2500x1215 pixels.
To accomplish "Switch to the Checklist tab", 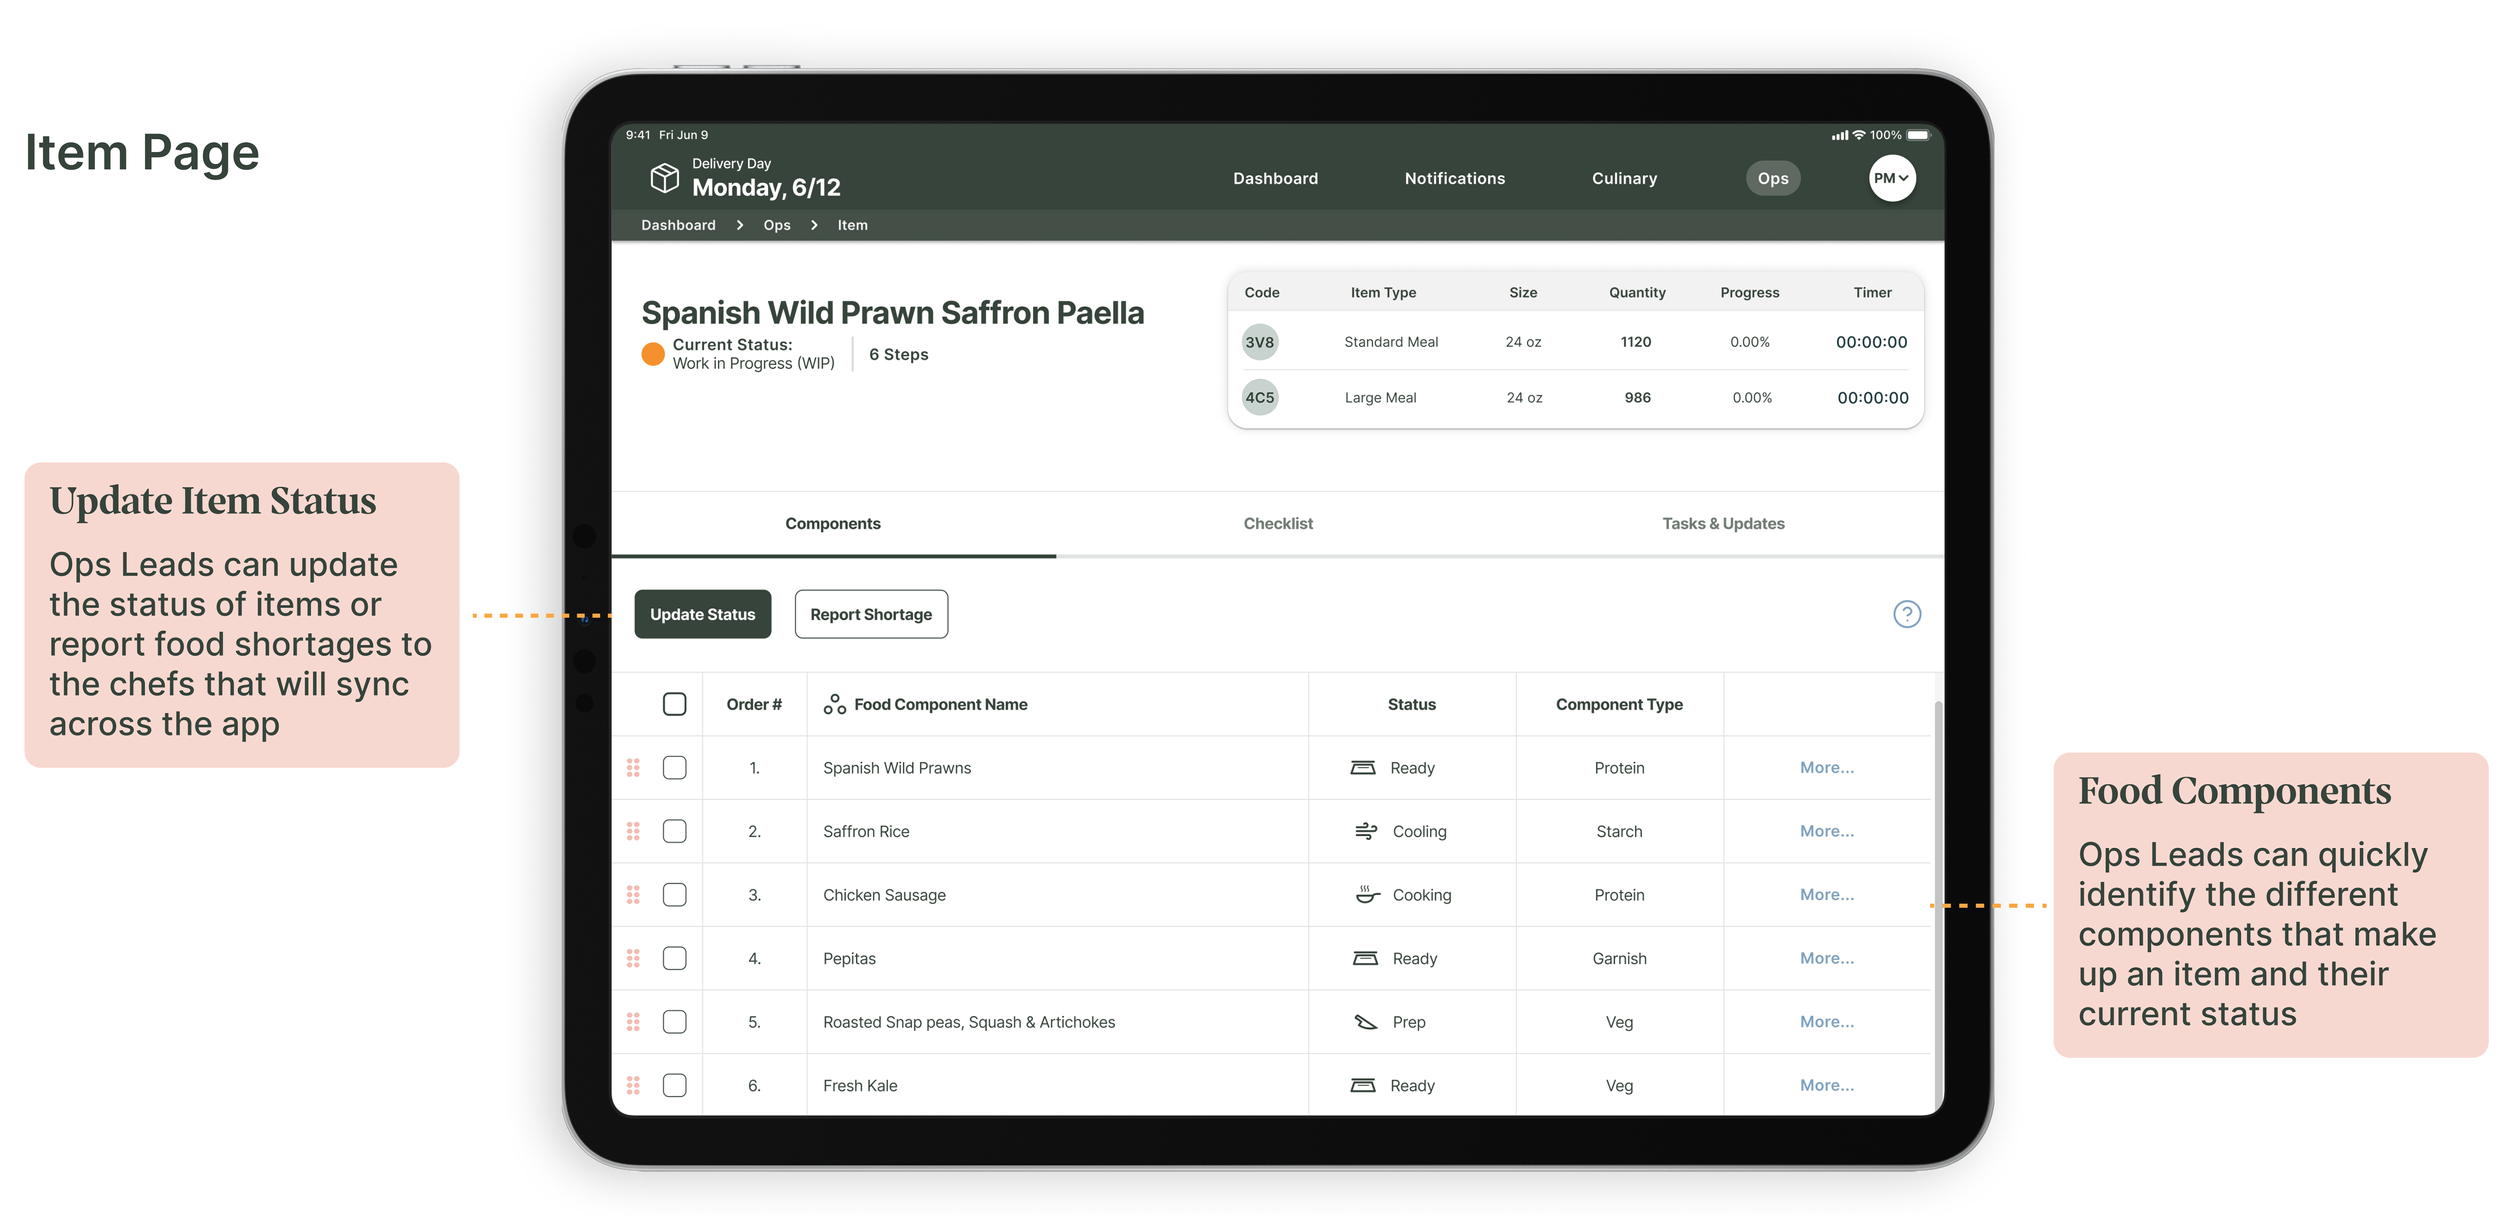I will [x=1277, y=523].
